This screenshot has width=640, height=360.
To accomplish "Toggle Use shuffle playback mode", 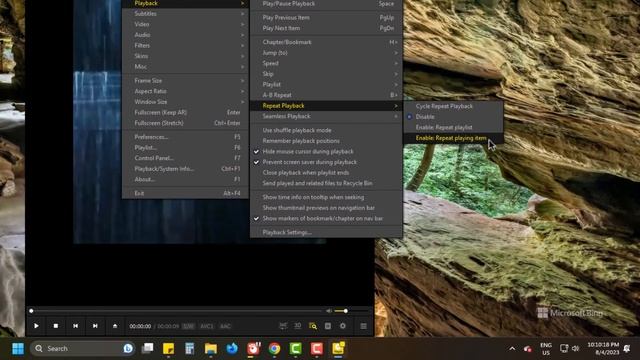I will pos(326,130).
